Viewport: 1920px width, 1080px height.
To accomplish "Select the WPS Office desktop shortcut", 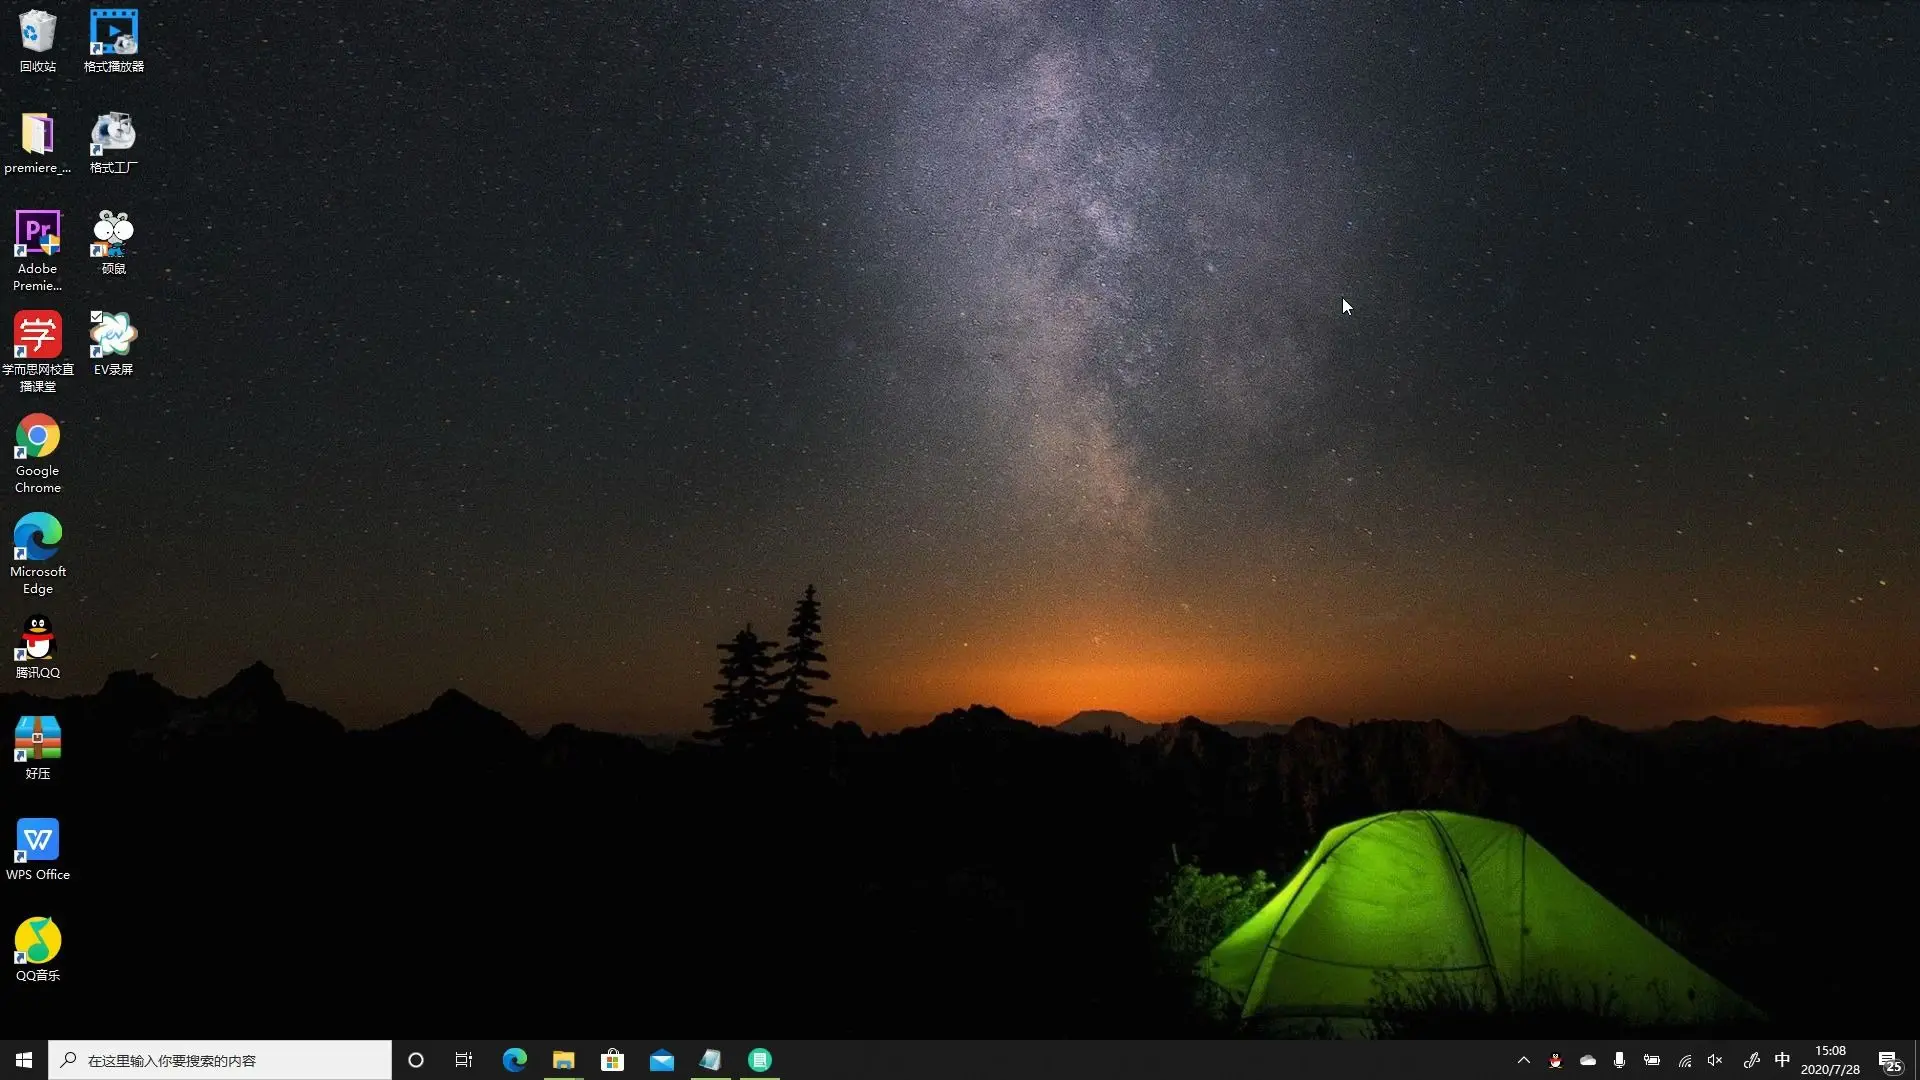I will tap(37, 850).
